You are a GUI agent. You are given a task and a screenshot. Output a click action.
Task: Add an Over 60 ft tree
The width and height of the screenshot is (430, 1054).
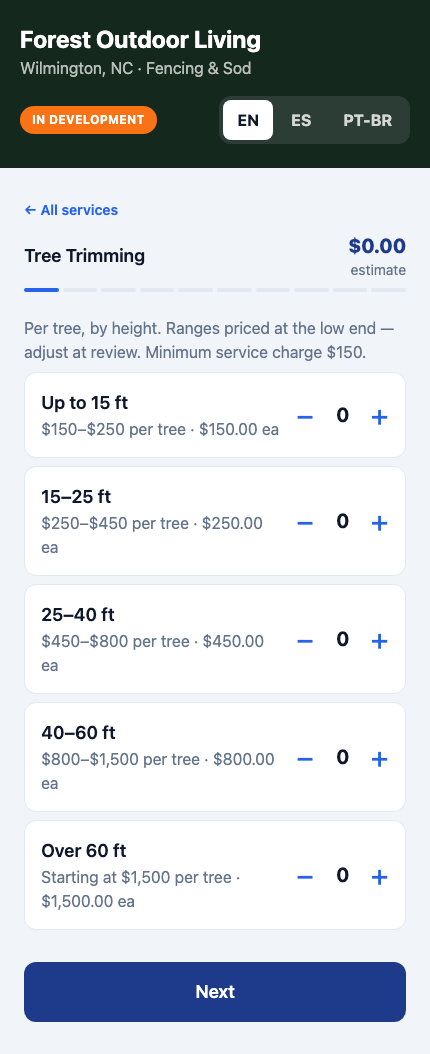(x=380, y=877)
